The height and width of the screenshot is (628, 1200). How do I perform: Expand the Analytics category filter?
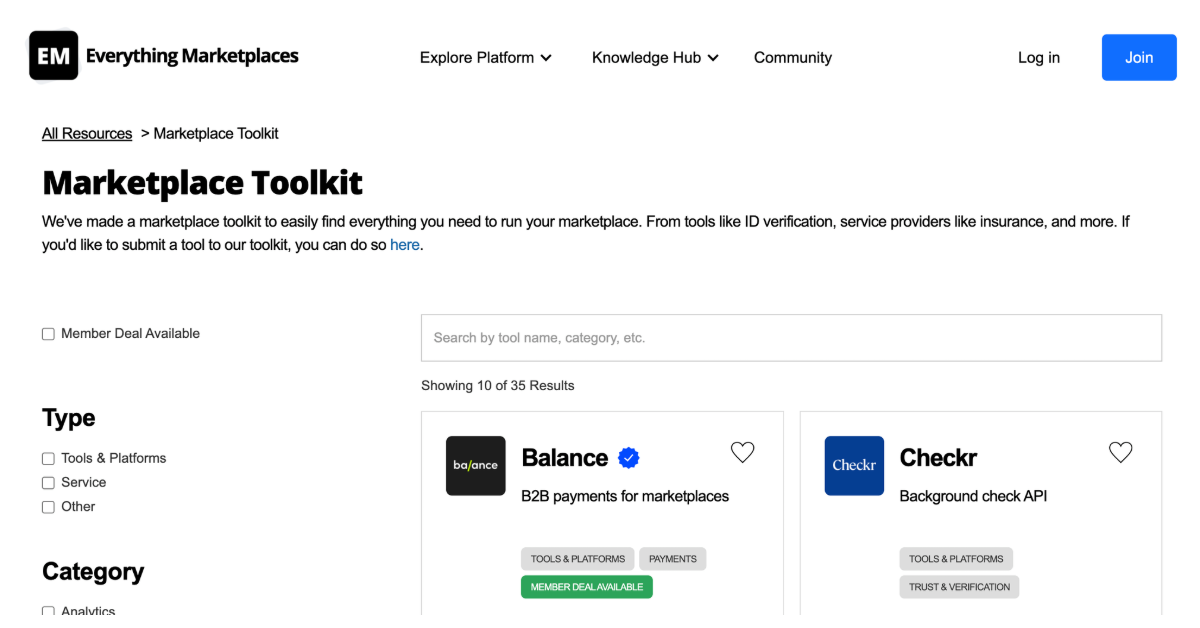(48, 611)
